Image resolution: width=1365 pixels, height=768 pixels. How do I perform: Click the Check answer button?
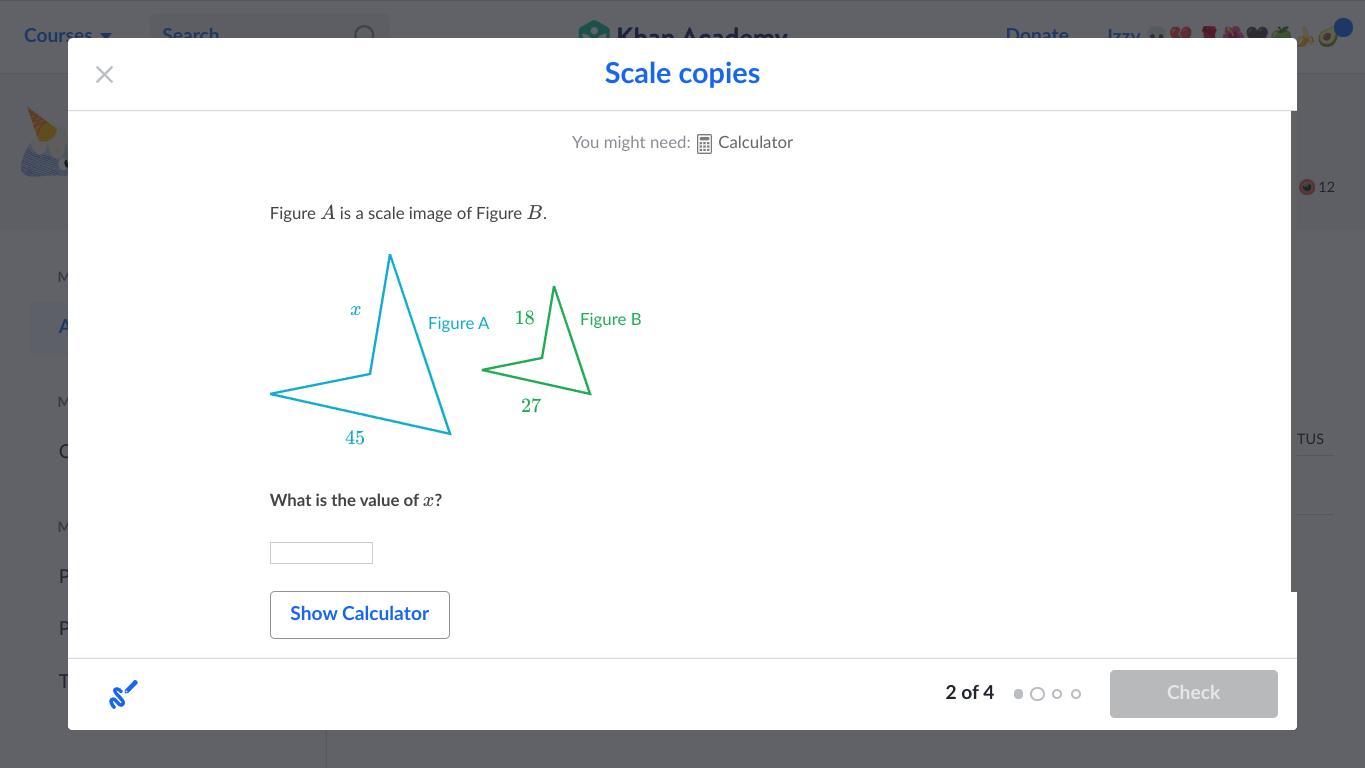pyautogui.click(x=1193, y=694)
